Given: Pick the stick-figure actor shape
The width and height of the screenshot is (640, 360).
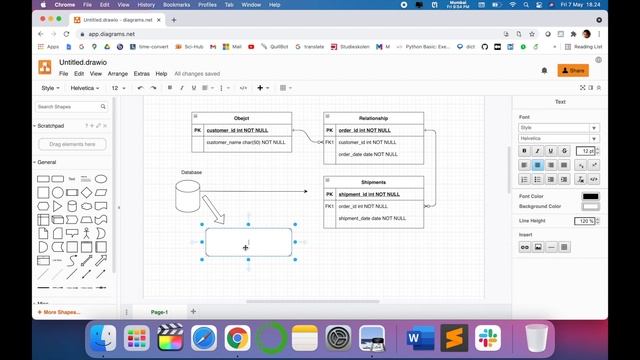Looking at the screenshot, I should coord(87,233).
